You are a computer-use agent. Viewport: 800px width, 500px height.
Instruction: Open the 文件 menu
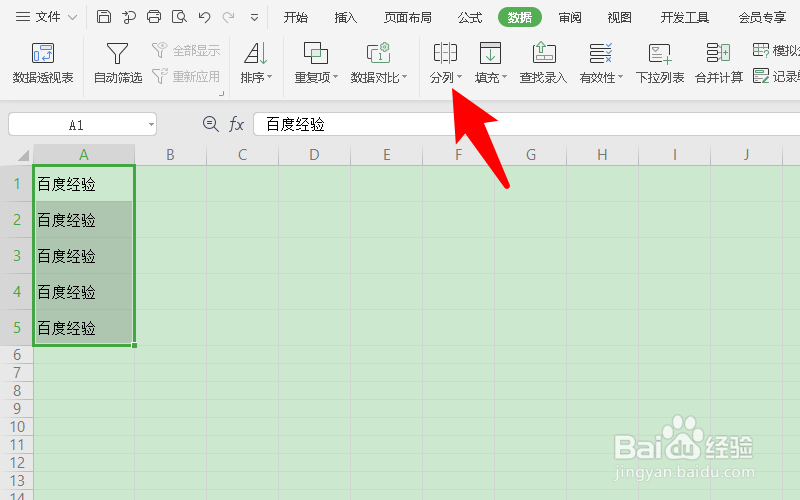(x=46, y=17)
